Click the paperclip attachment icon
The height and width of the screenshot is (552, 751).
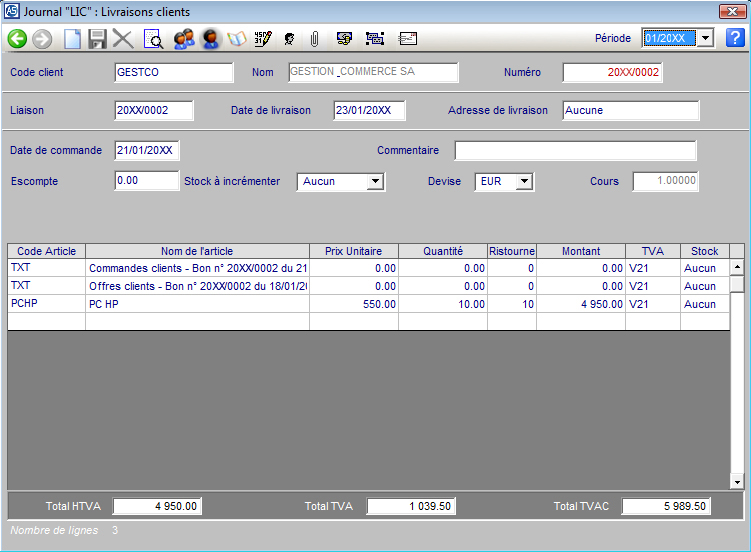tap(314, 39)
